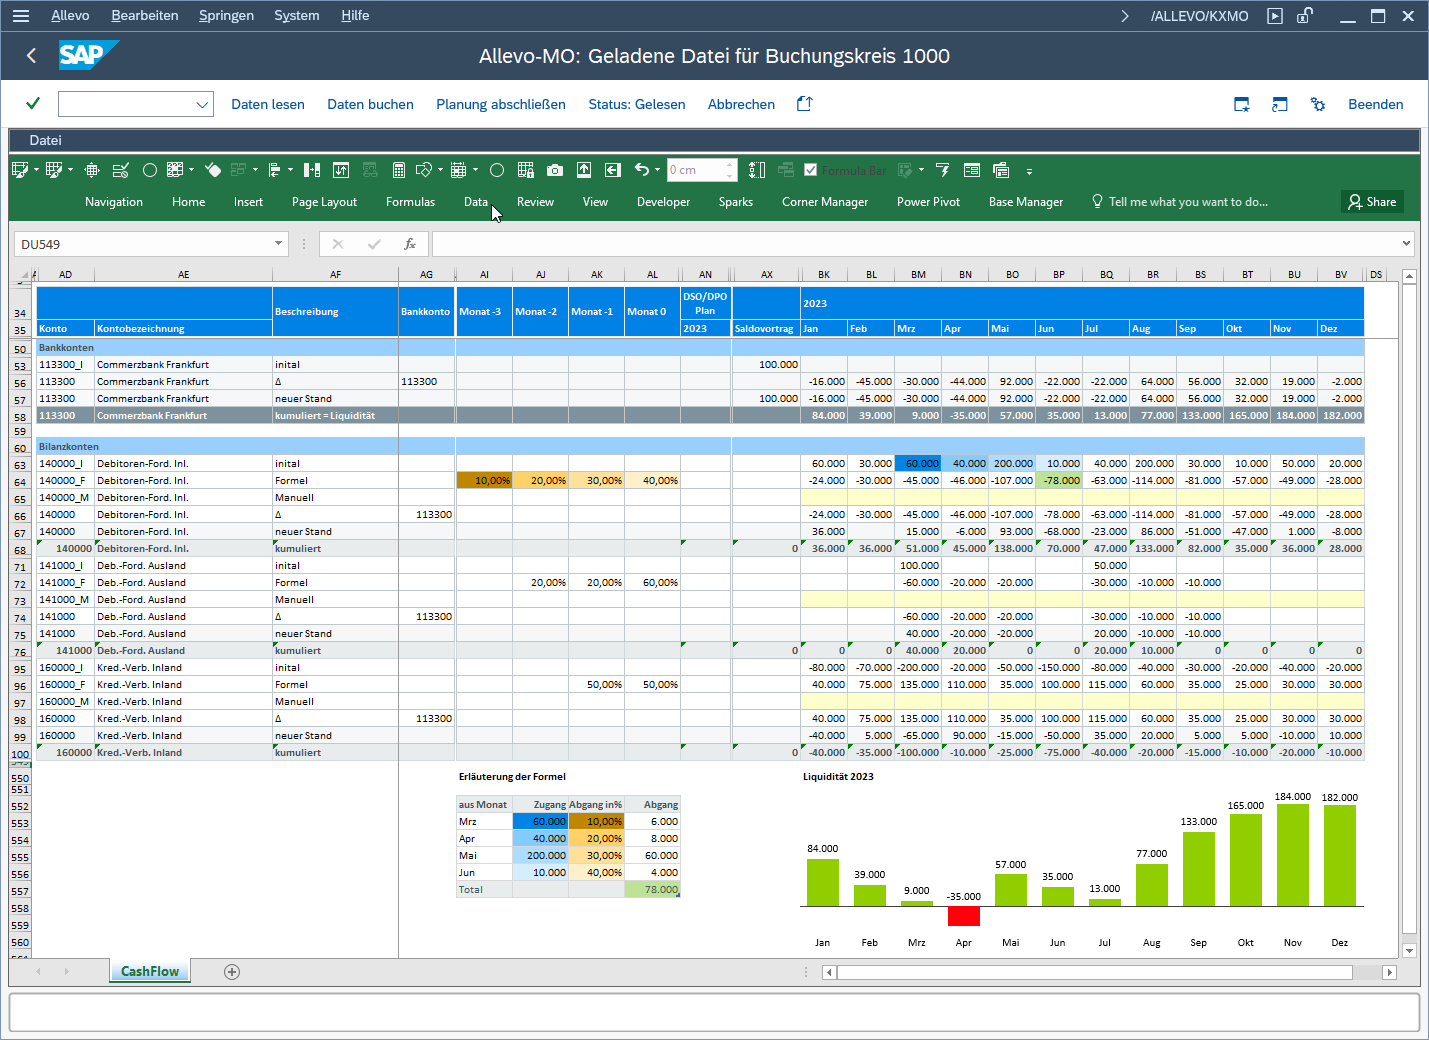The width and height of the screenshot is (1429, 1040).
Task: Click the clipboard paste icon
Action: point(1001,170)
